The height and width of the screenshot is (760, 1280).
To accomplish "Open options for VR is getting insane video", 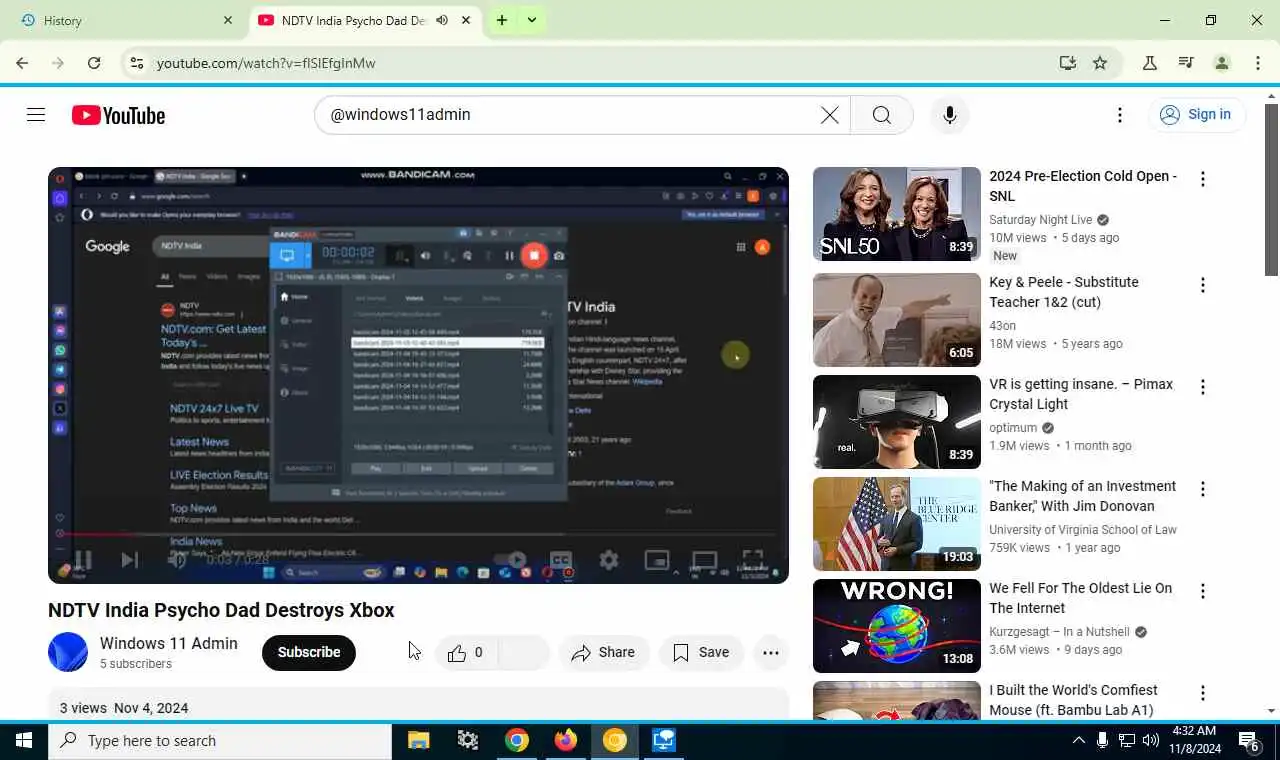I will 1203,387.
